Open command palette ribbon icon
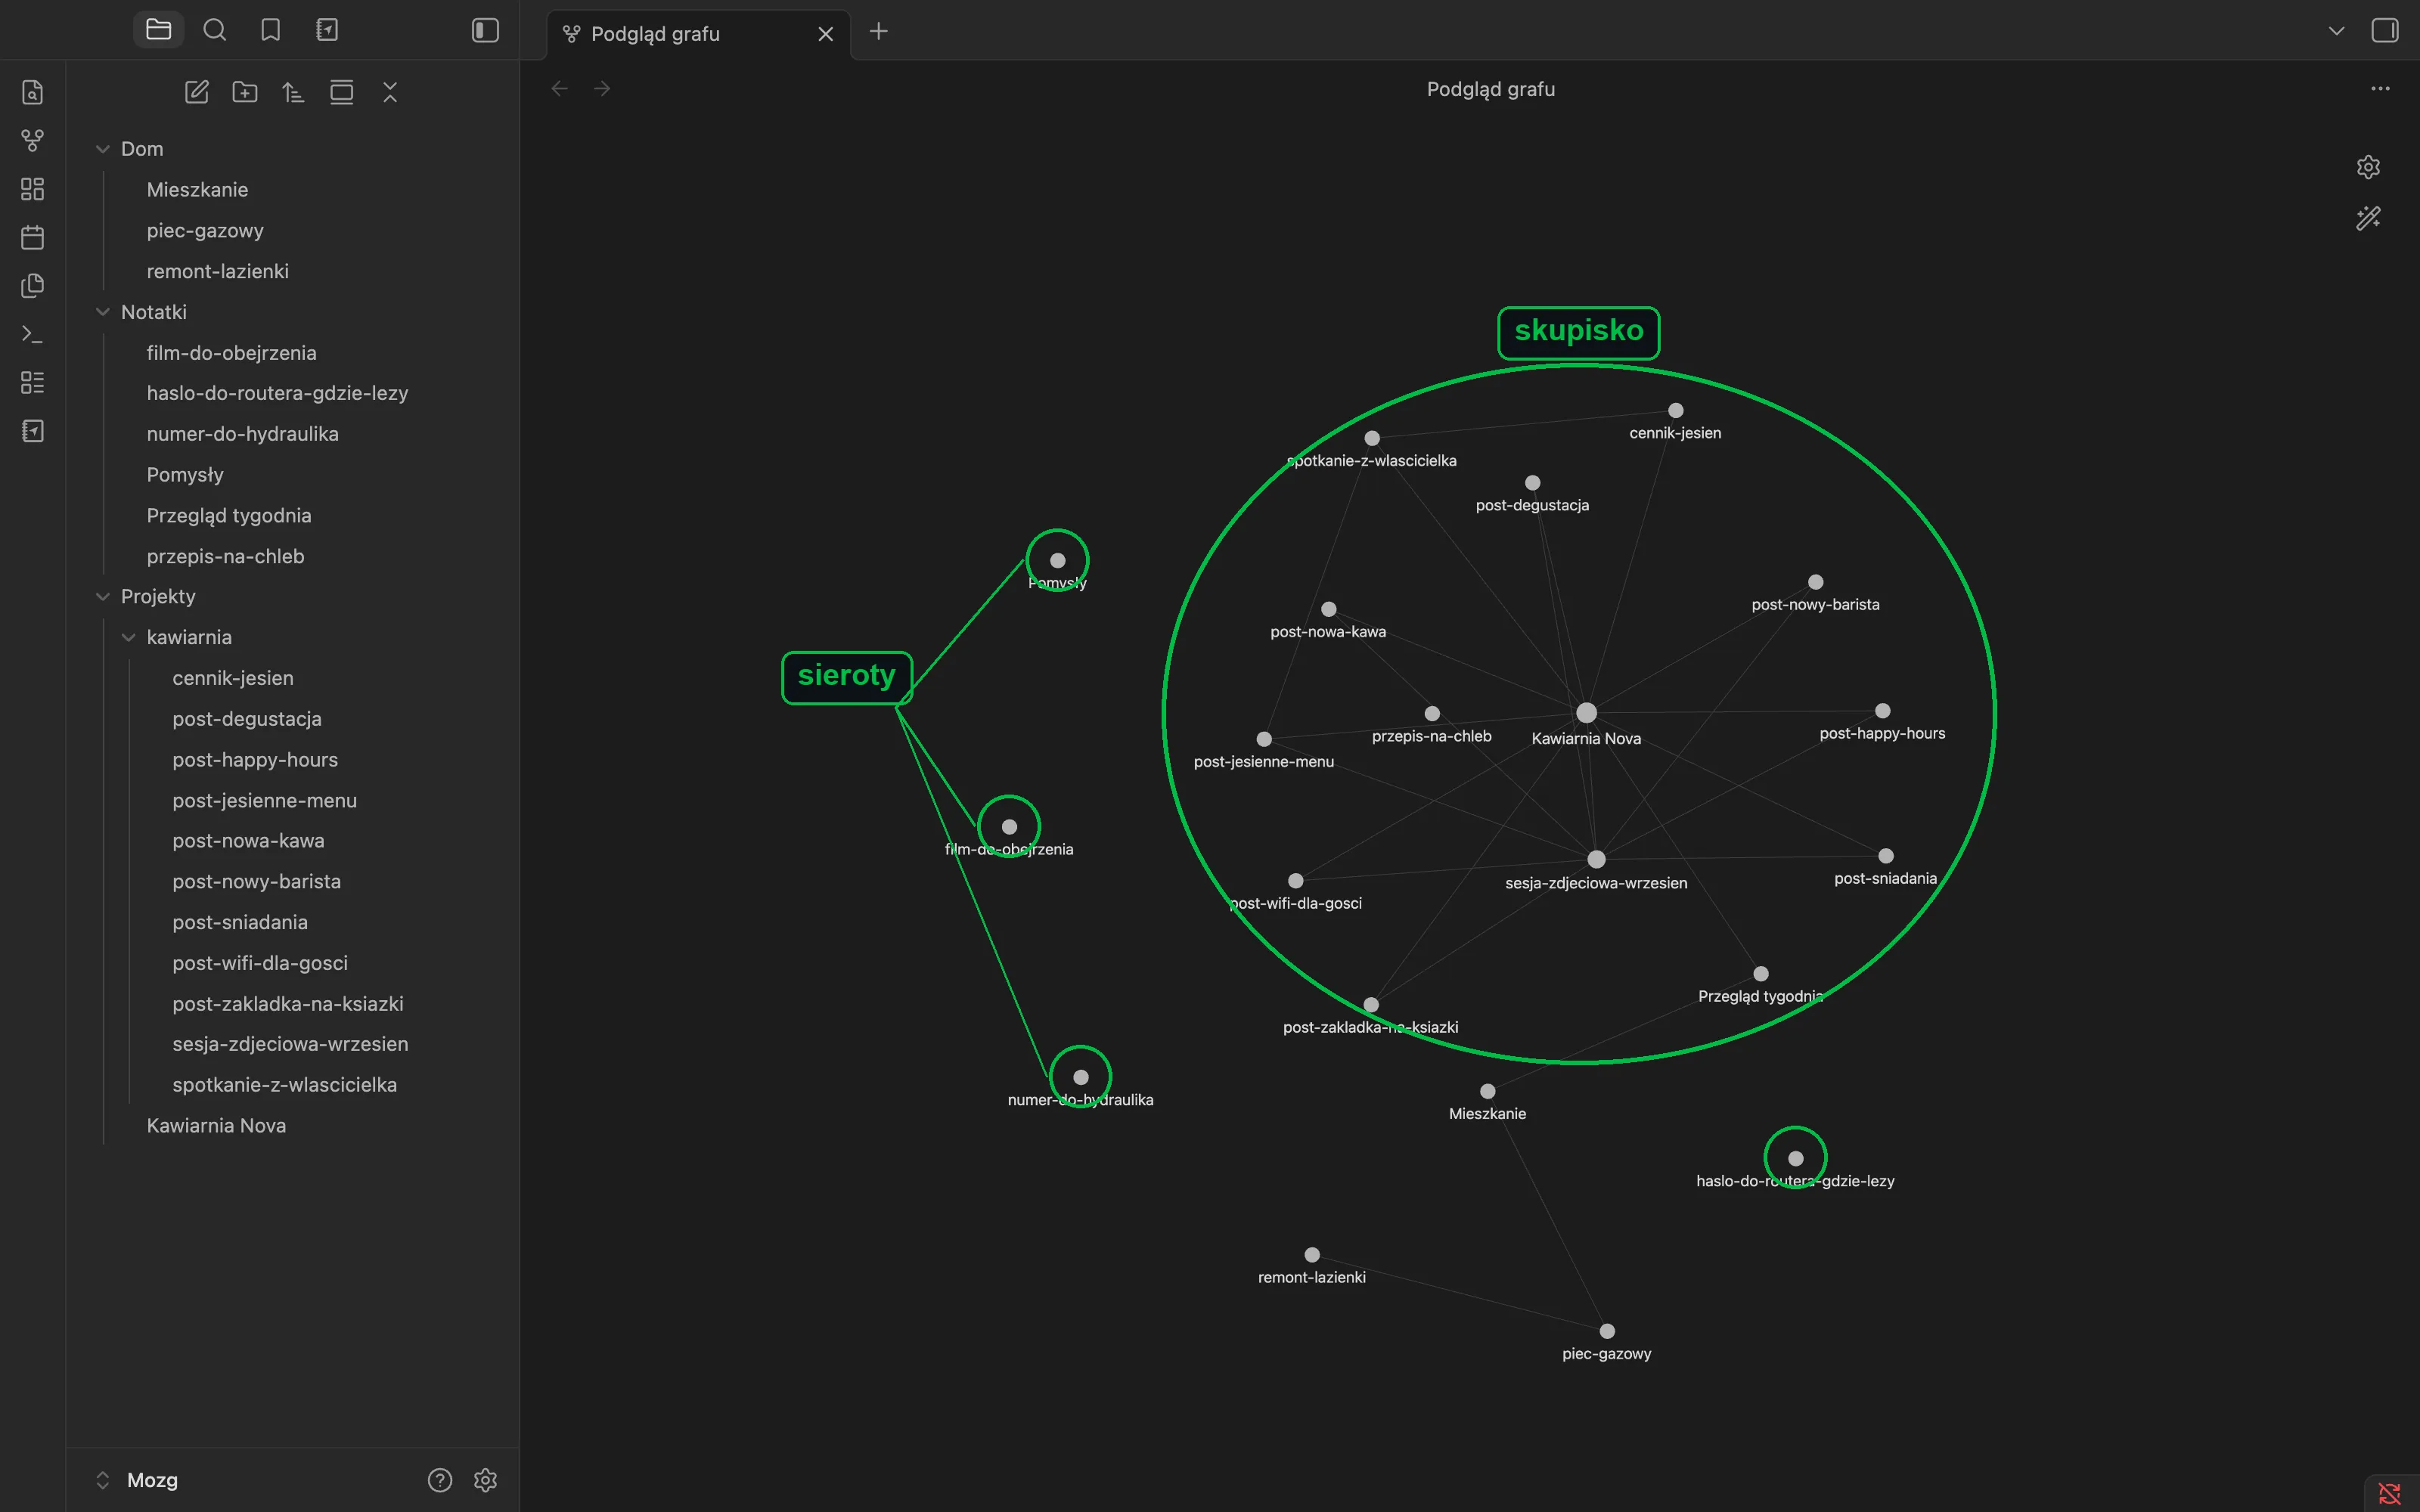Screen dimensions: 2420x1512 (32, 334)
